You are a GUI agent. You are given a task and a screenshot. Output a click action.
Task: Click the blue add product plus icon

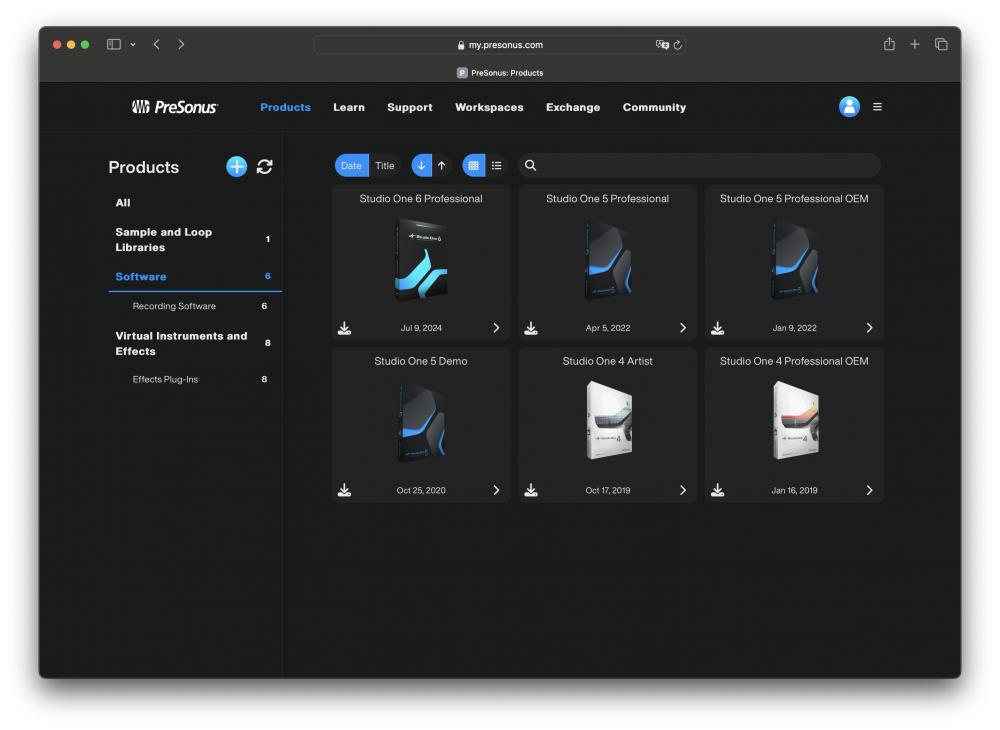tap(236, 167)
